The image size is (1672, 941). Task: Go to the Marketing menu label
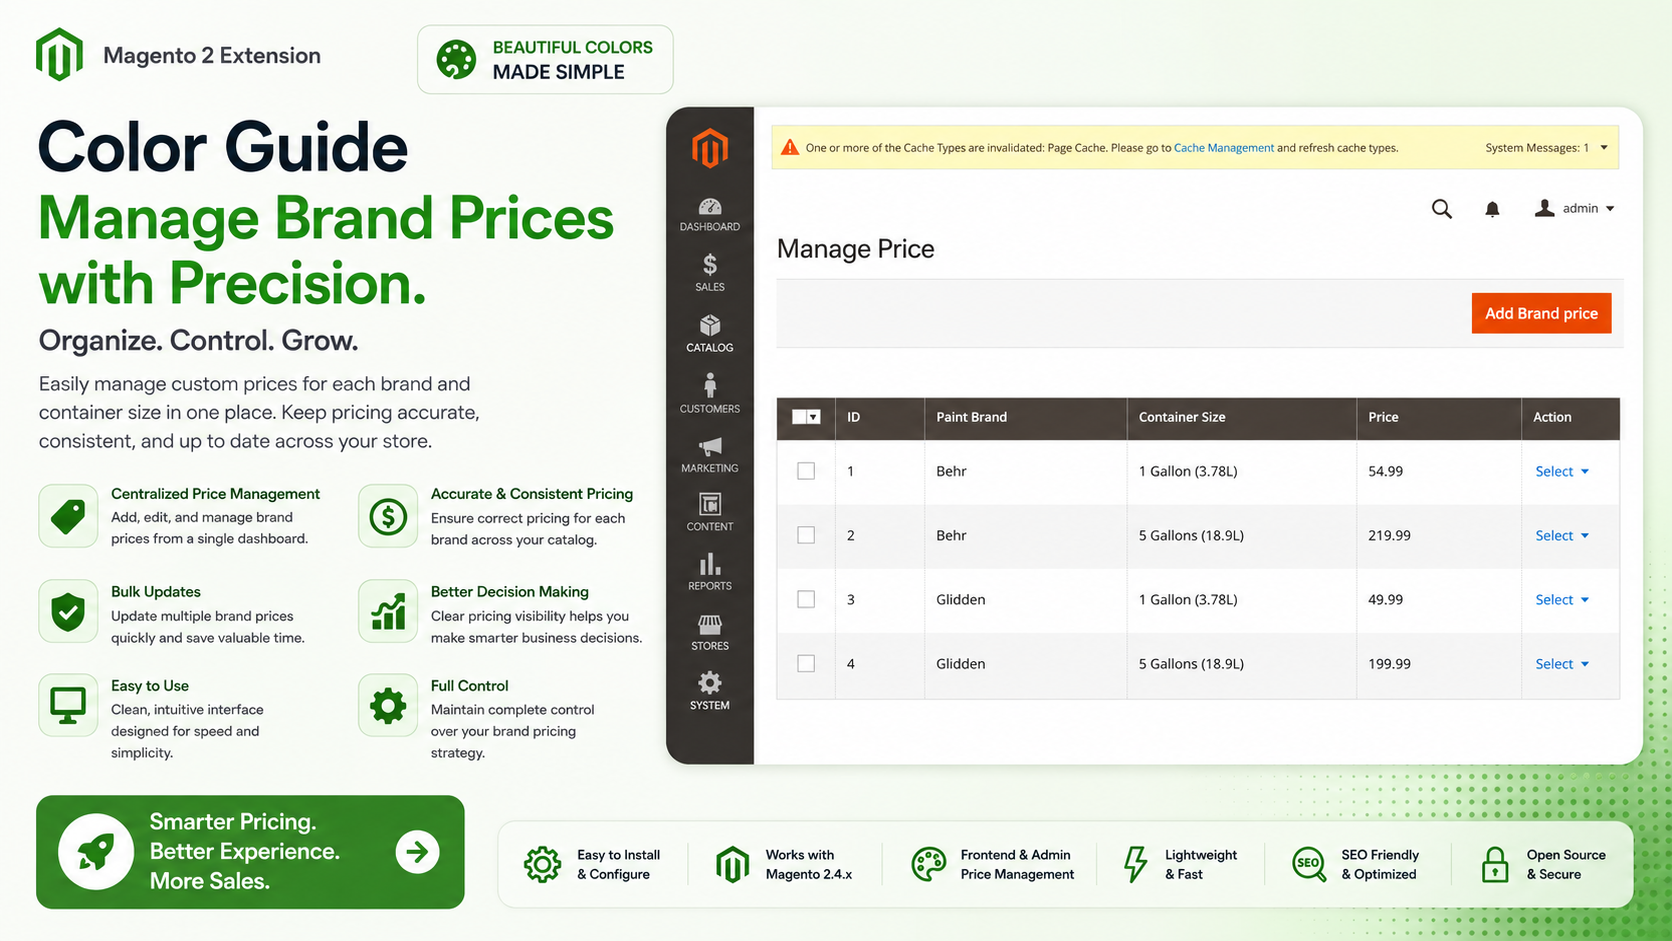(710, 468)
